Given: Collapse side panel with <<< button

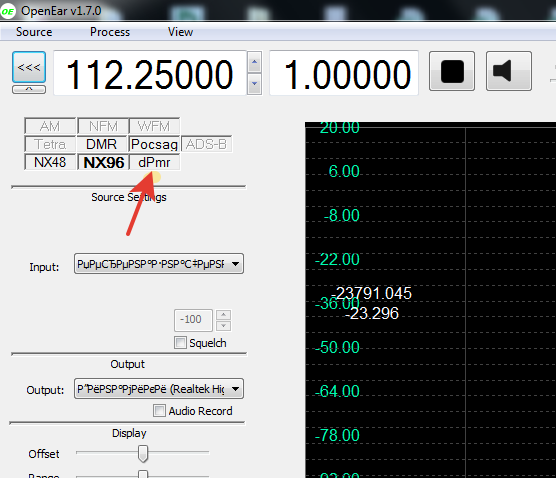Looking at the screenshot, I should click(x=29, y=67).
